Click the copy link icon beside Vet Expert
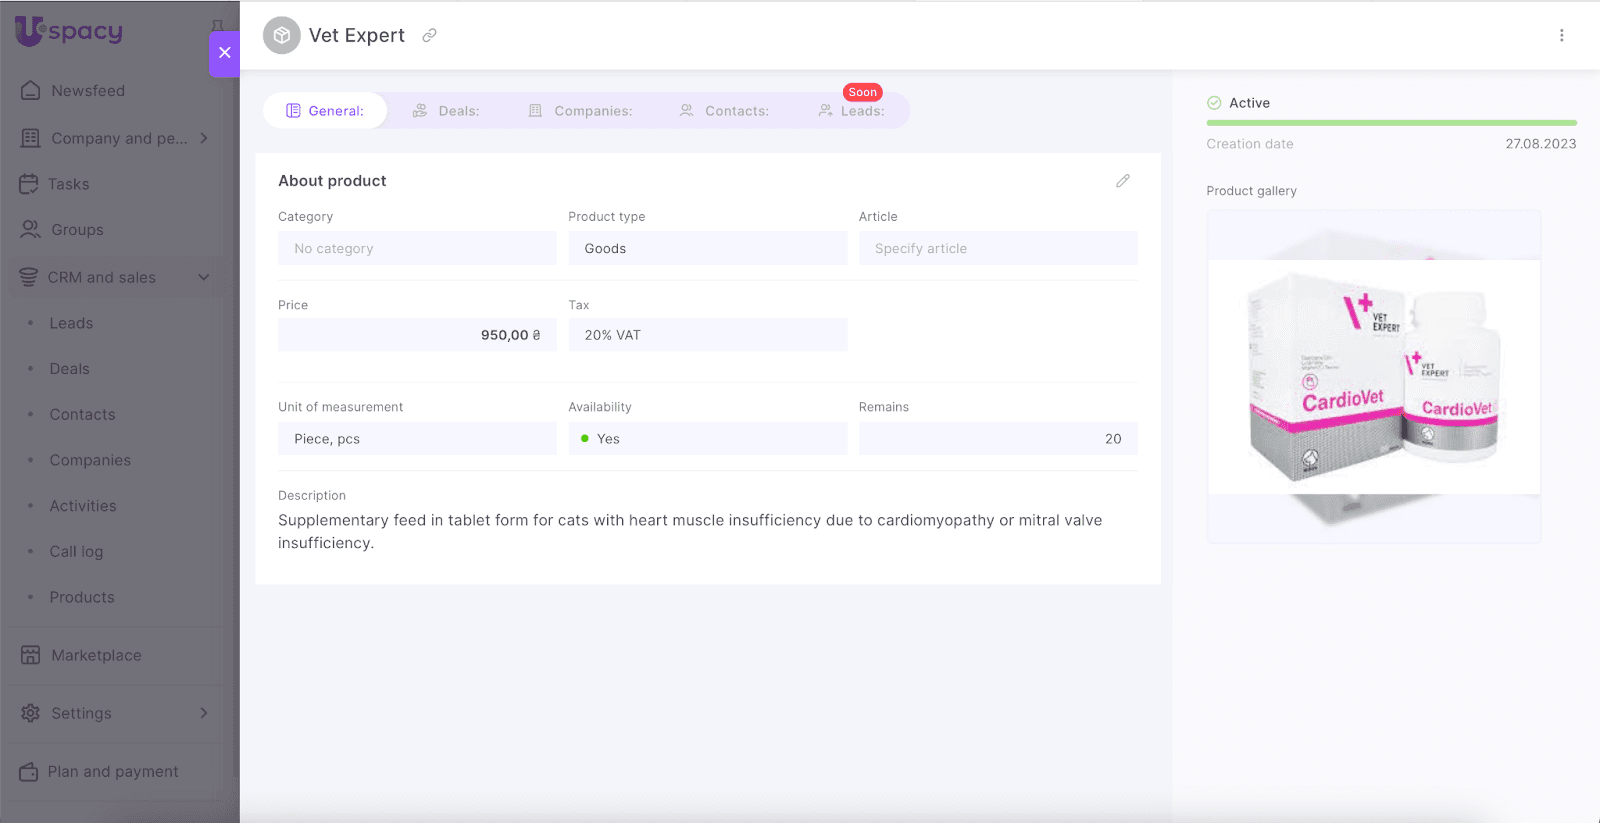This screenshot has width=1600, height=823. point(429,35)
